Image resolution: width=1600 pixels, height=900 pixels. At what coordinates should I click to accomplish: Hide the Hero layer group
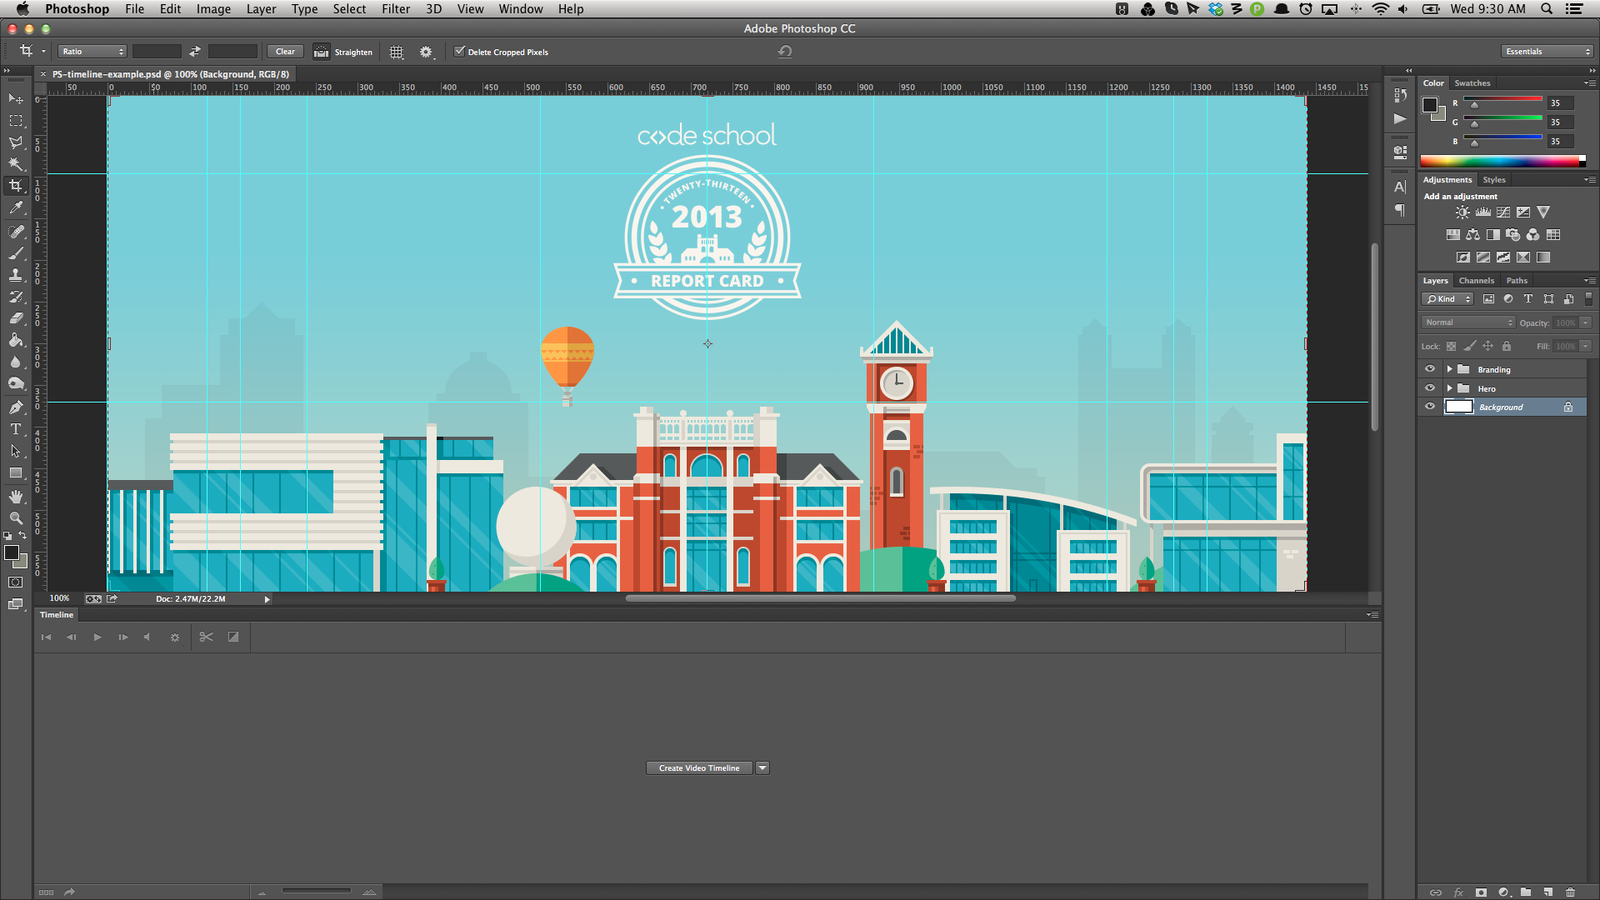click(x=1430, y=388)
